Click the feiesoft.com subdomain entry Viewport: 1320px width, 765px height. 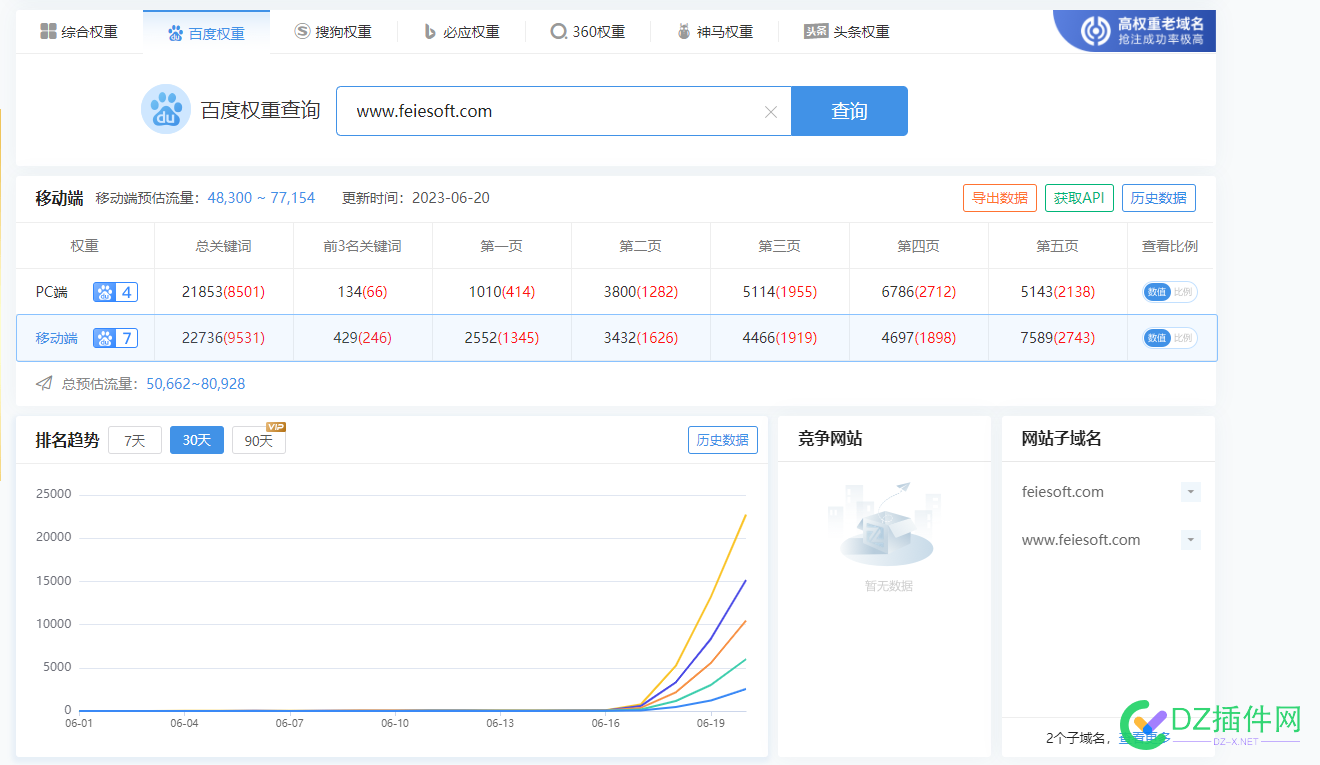pyautogui.click(x=1063, y=492)
